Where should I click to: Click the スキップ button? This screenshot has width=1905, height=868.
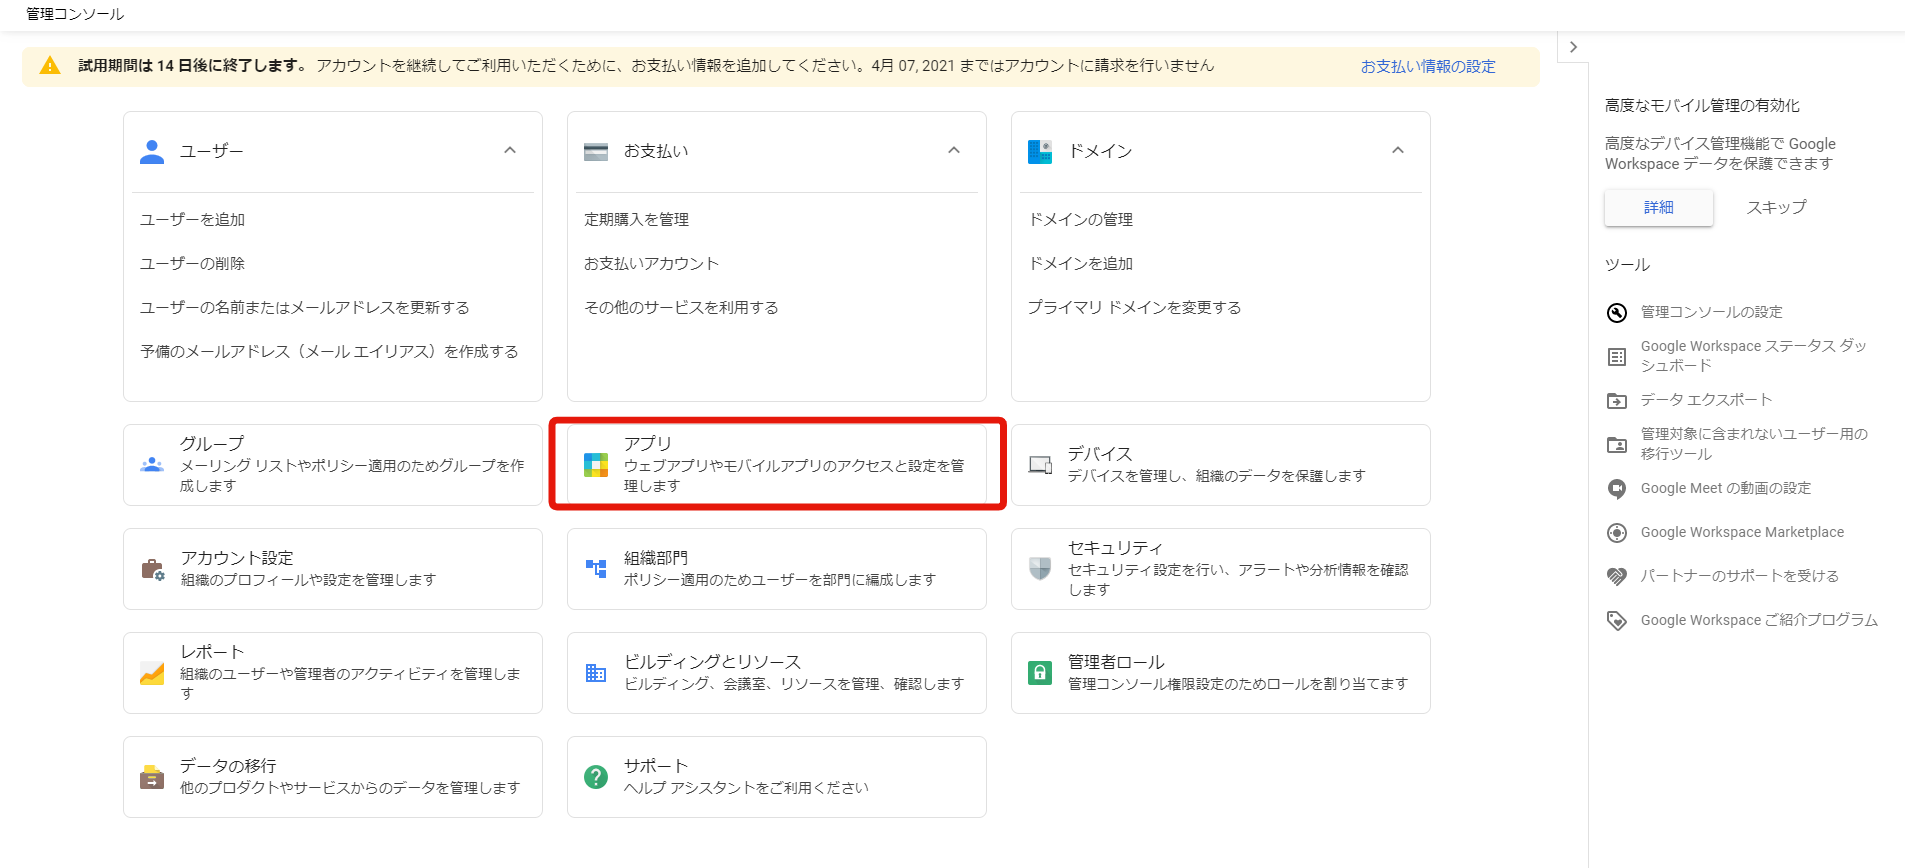pos(1776,208)
